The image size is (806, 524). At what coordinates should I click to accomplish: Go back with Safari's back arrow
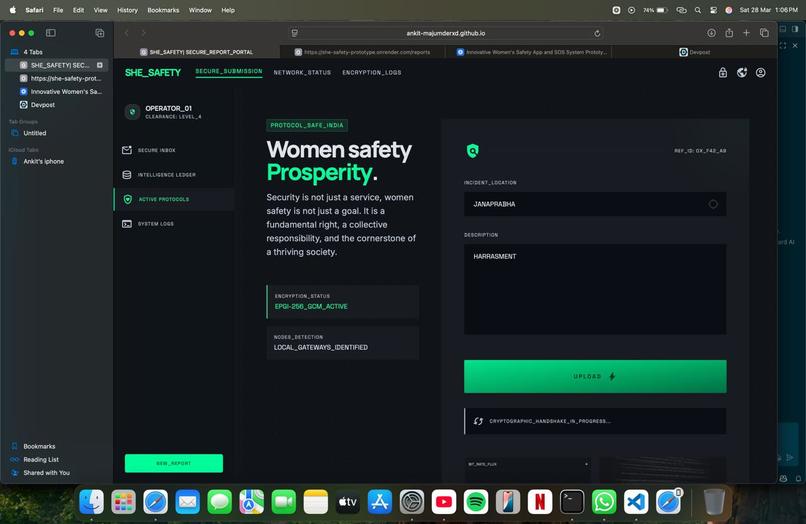pos(126,33)
